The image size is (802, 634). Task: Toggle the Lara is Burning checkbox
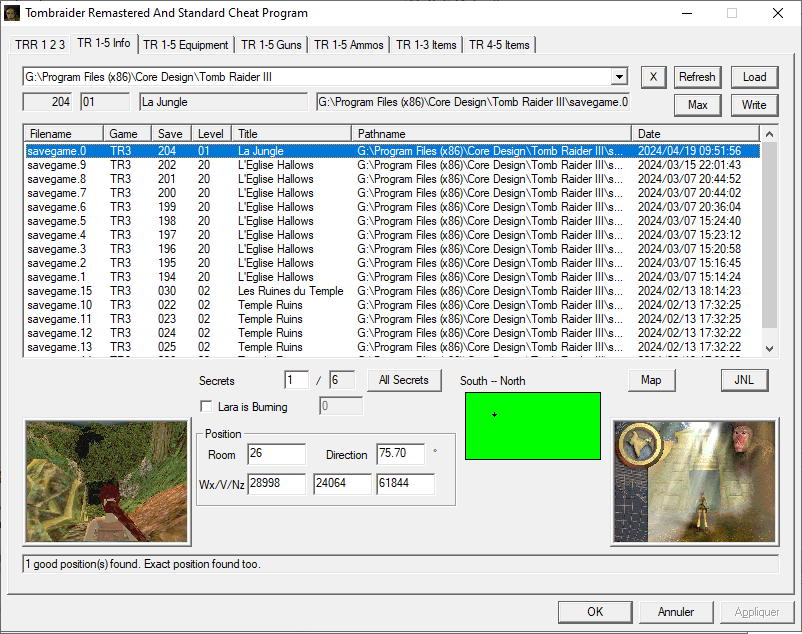click(206, 406)
